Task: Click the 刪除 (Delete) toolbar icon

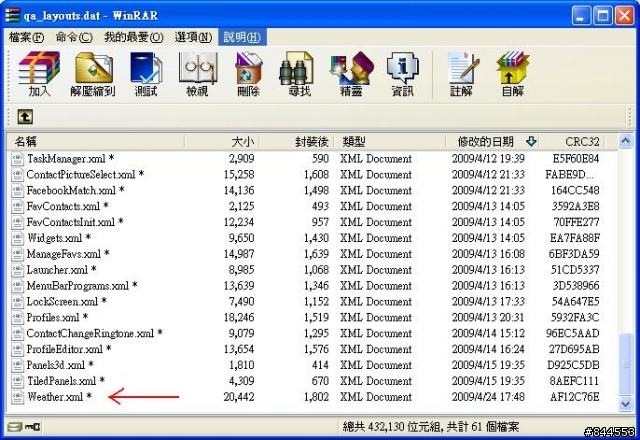Action: [248, 73]
